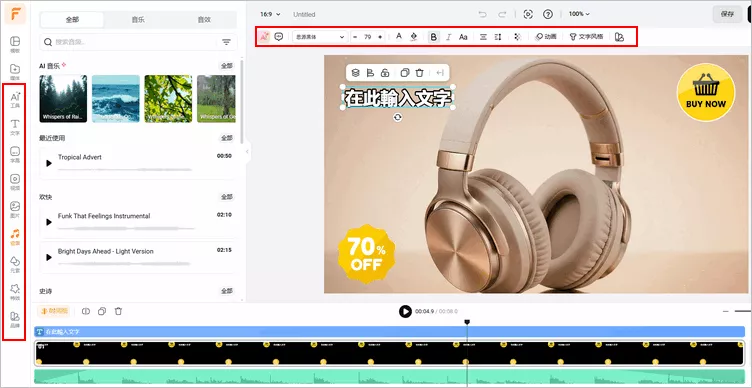Toggle italic formatting for the text
Screen dimensions: 752x388
tap(448, 36)
